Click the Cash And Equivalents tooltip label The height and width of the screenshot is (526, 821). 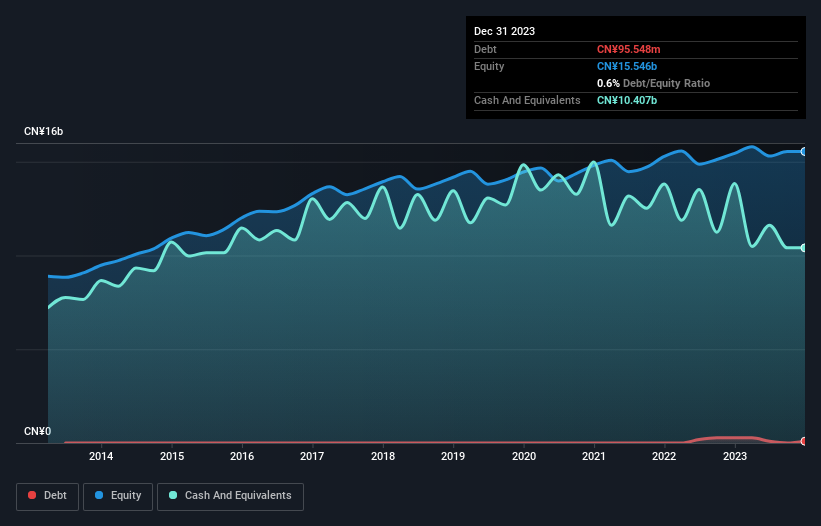527,100
